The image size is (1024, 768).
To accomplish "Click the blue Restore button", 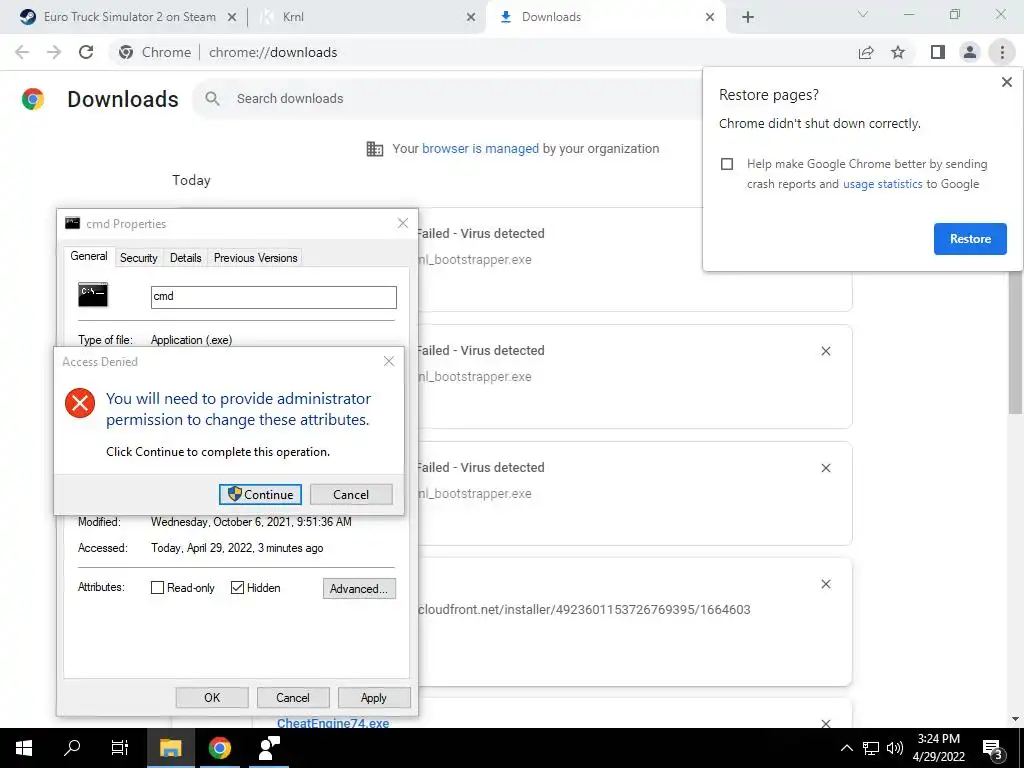I will pyautogui.click(x=970, y=239).
